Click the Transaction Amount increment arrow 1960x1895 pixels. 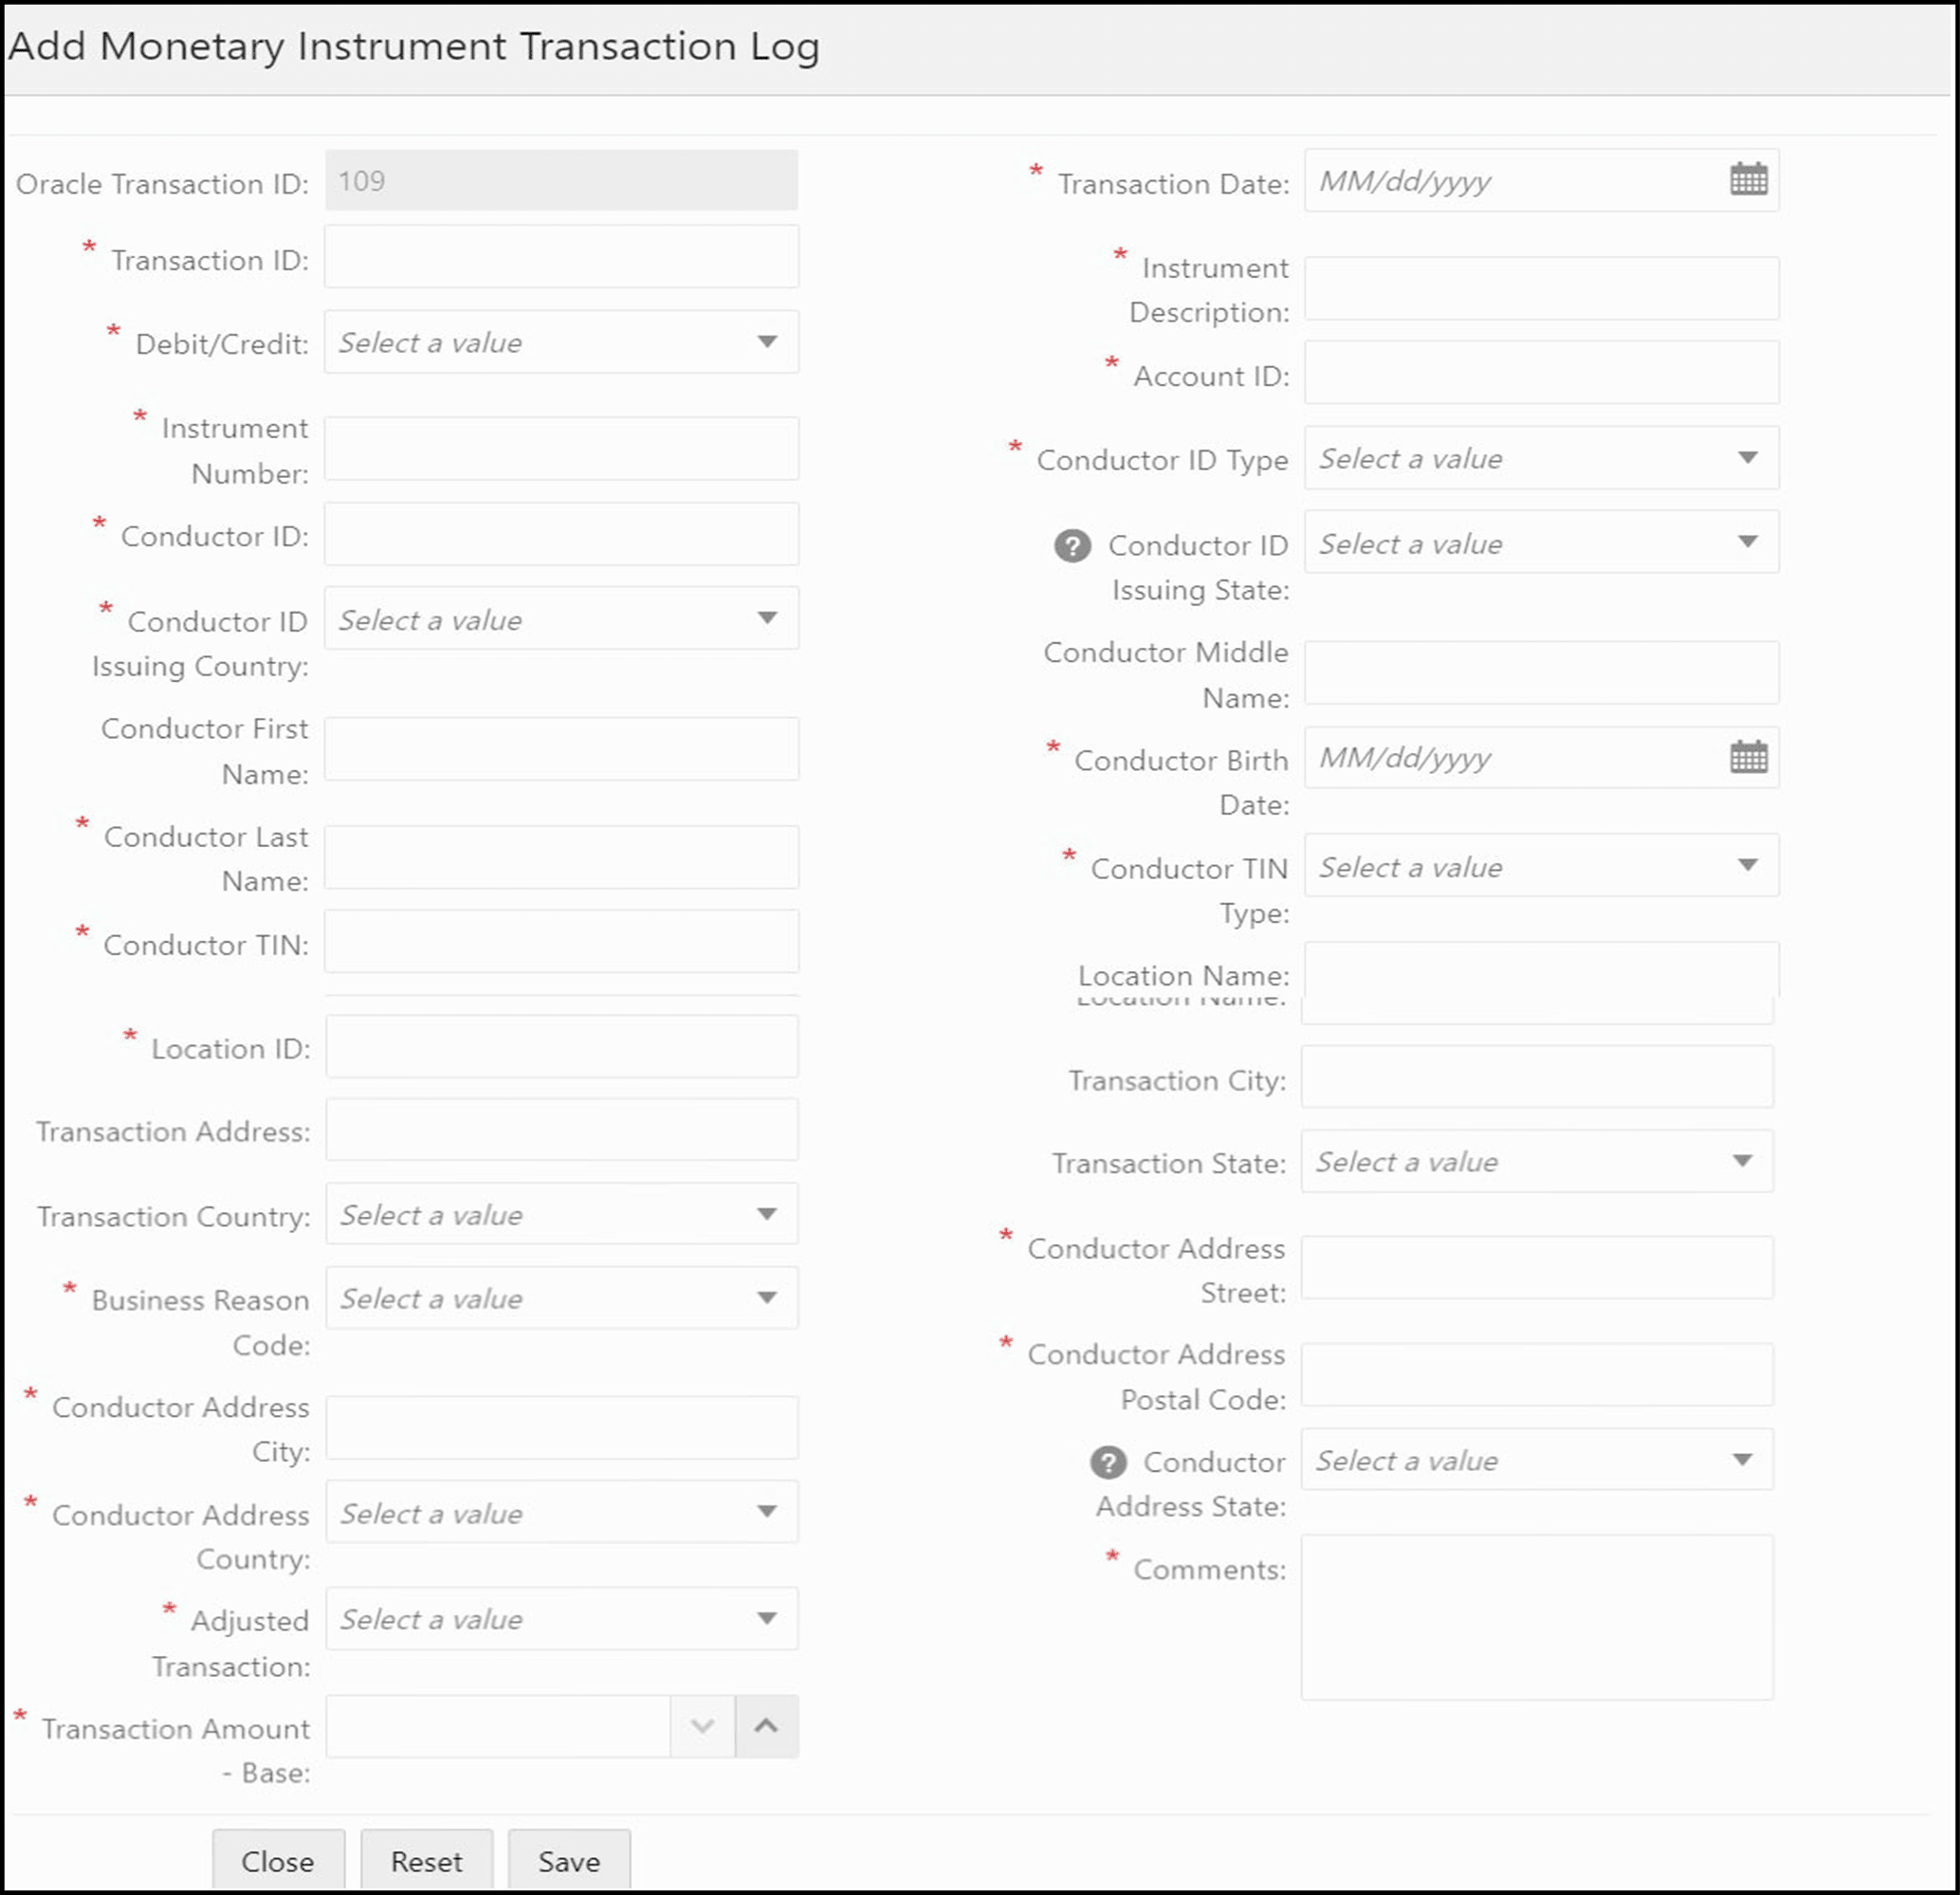[x=766, y=1726]
